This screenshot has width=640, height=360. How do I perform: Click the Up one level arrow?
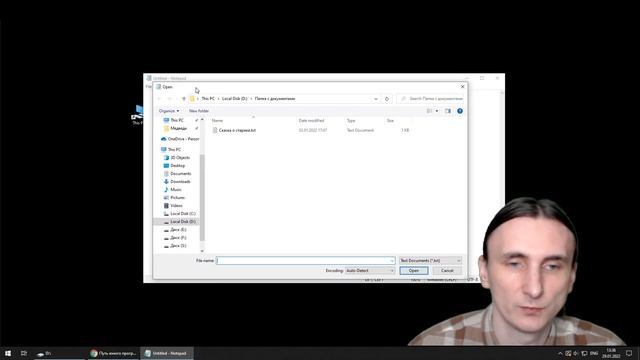(x=184, y=99)
